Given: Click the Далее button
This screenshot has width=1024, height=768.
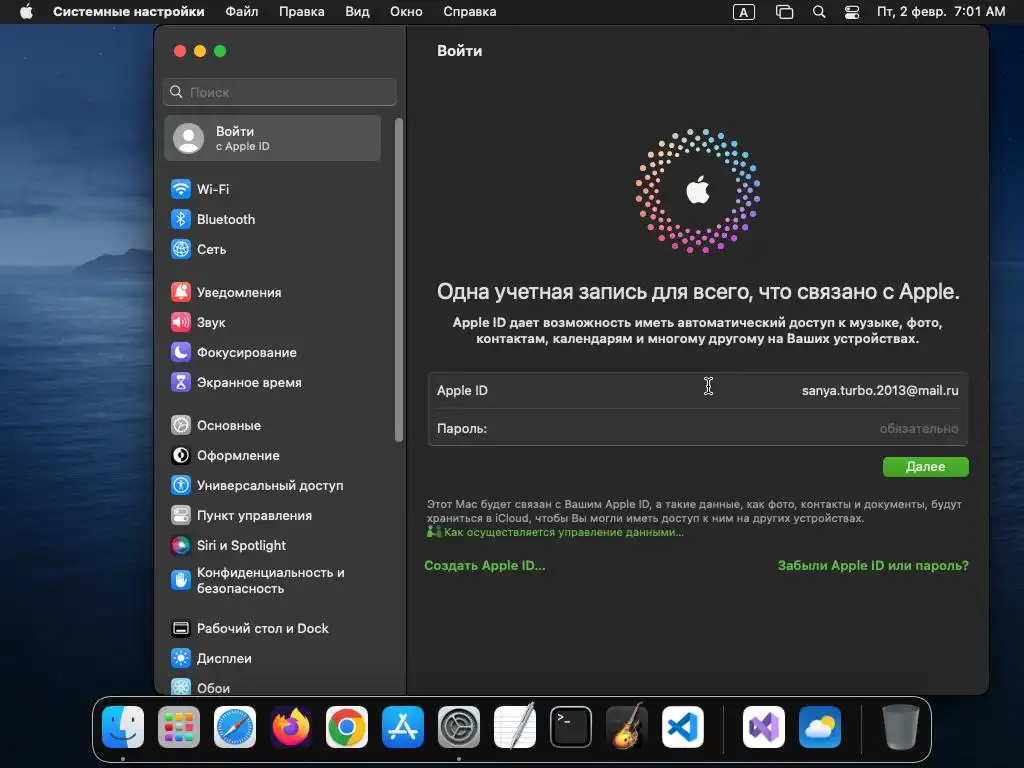Looking at the screenshot, I should (x=925, y=466).
